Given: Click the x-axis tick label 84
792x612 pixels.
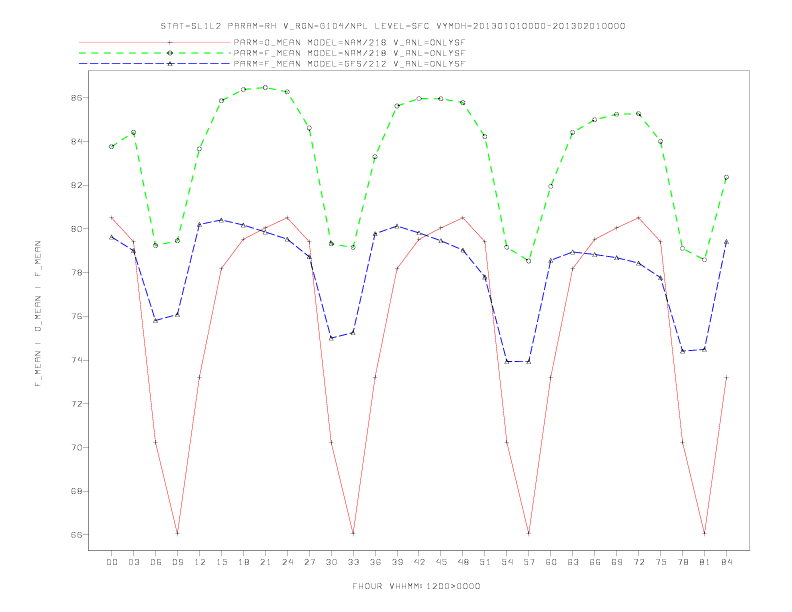Looking at the screenshot, I should coord(726,562).
